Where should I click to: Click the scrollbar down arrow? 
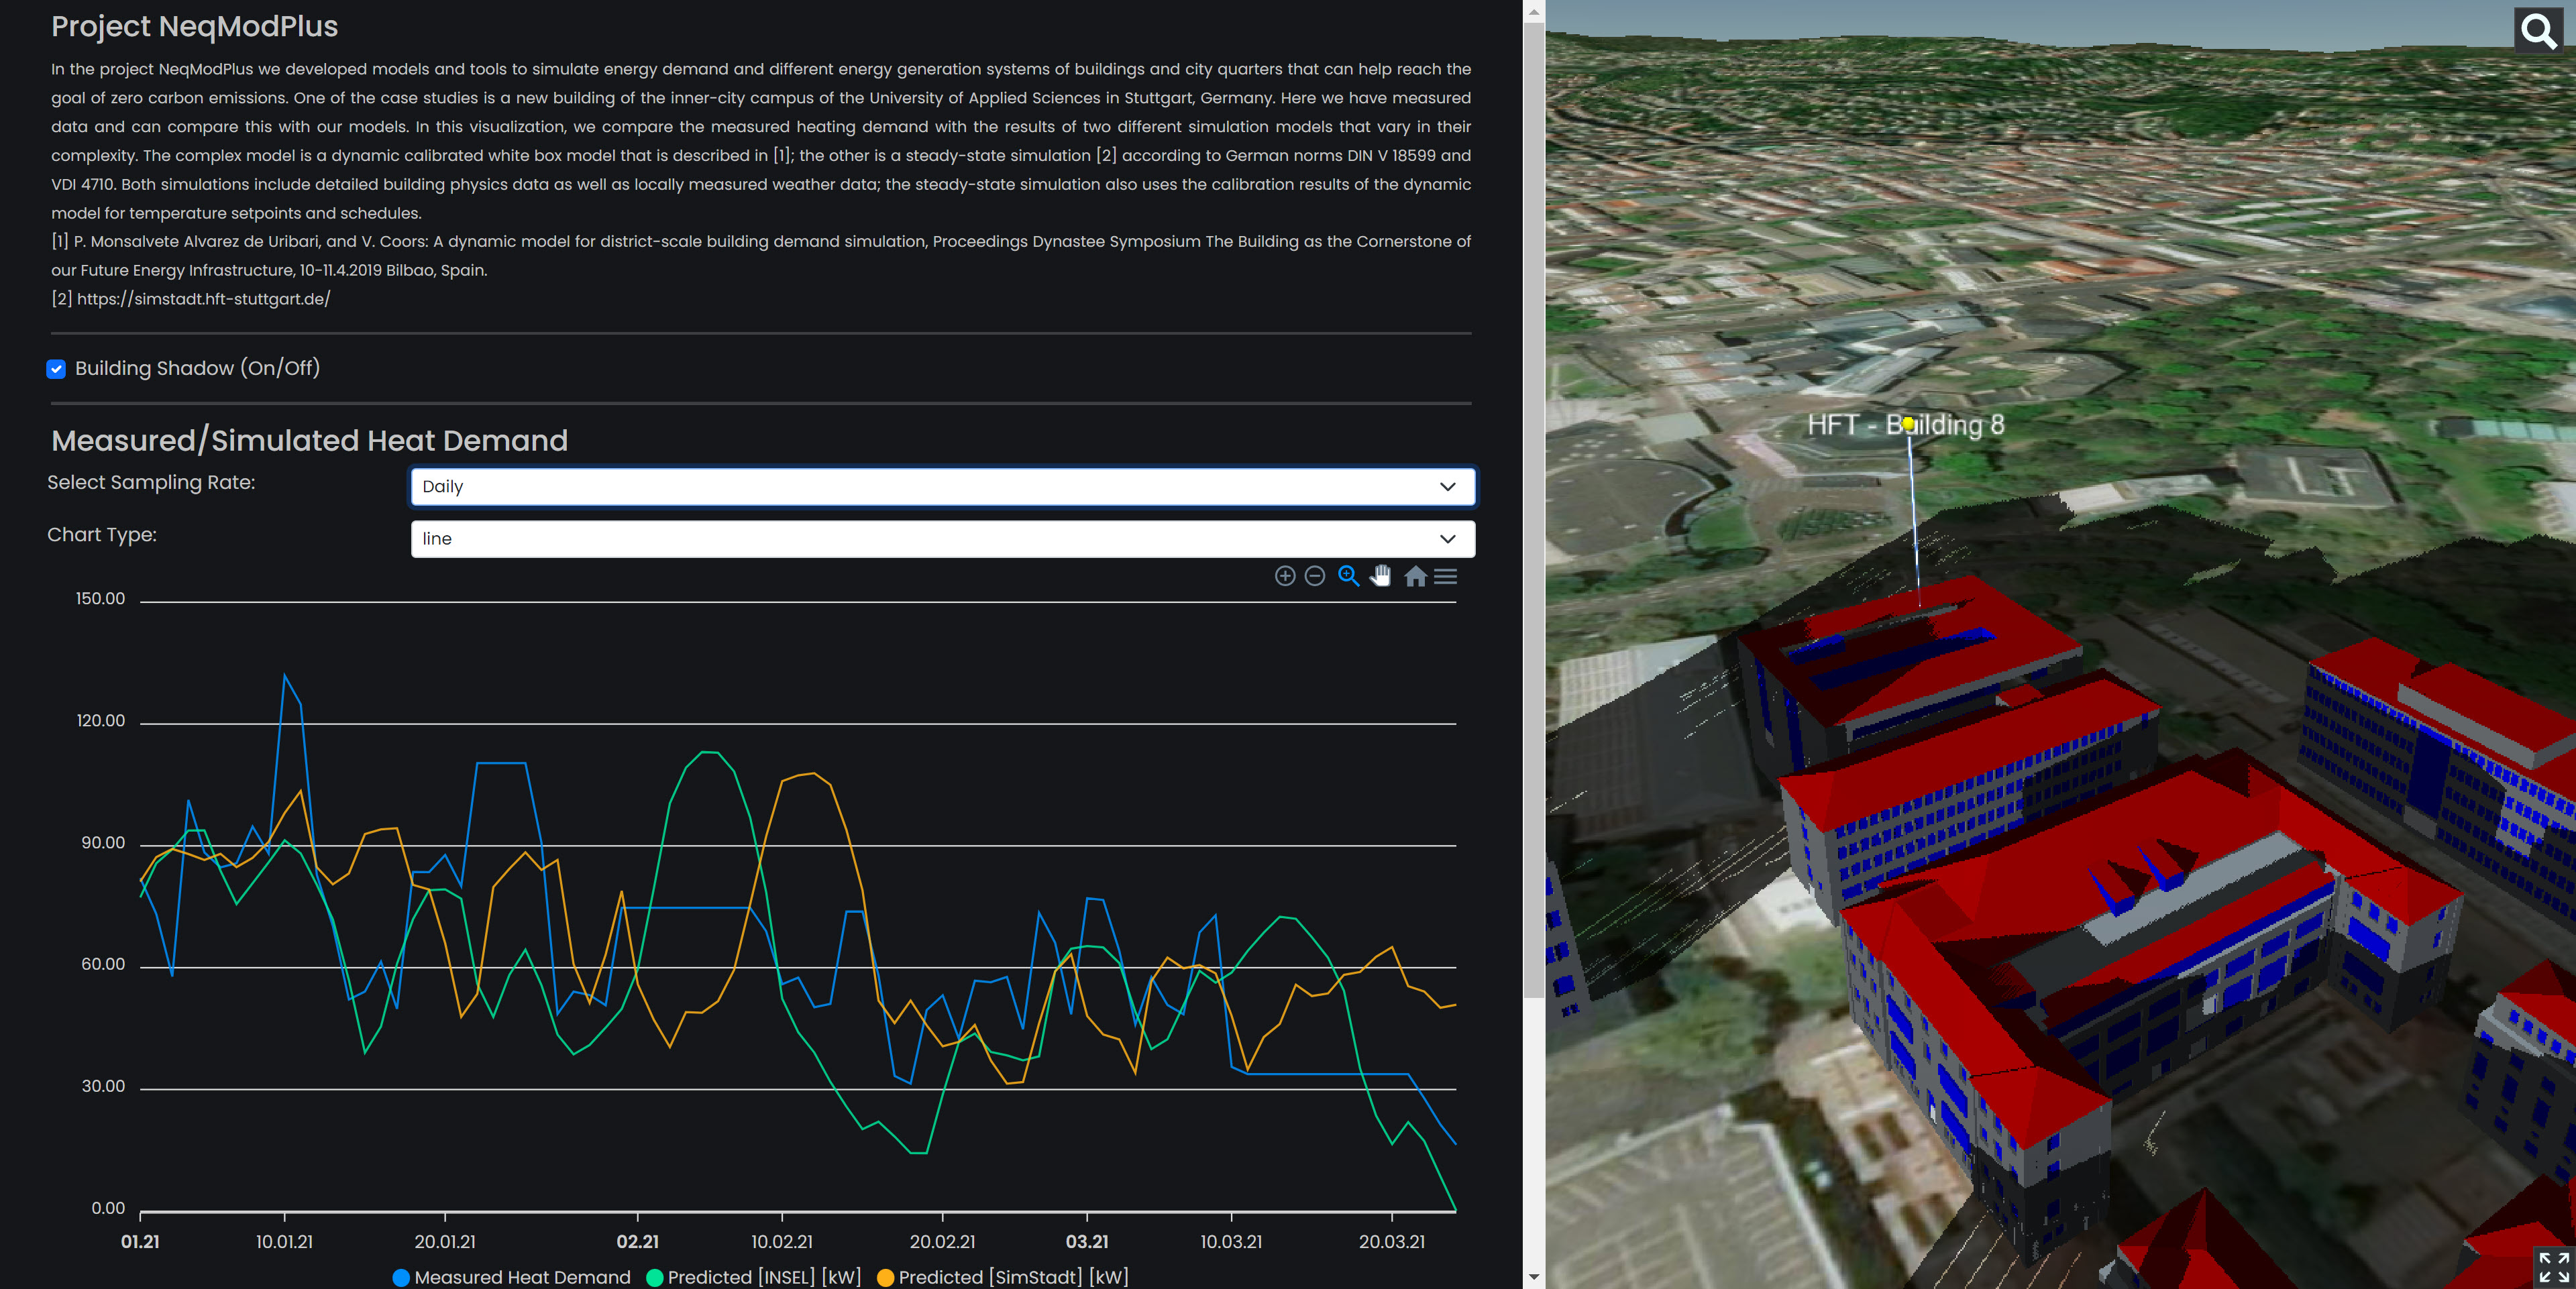[x=1533, y=1278]
